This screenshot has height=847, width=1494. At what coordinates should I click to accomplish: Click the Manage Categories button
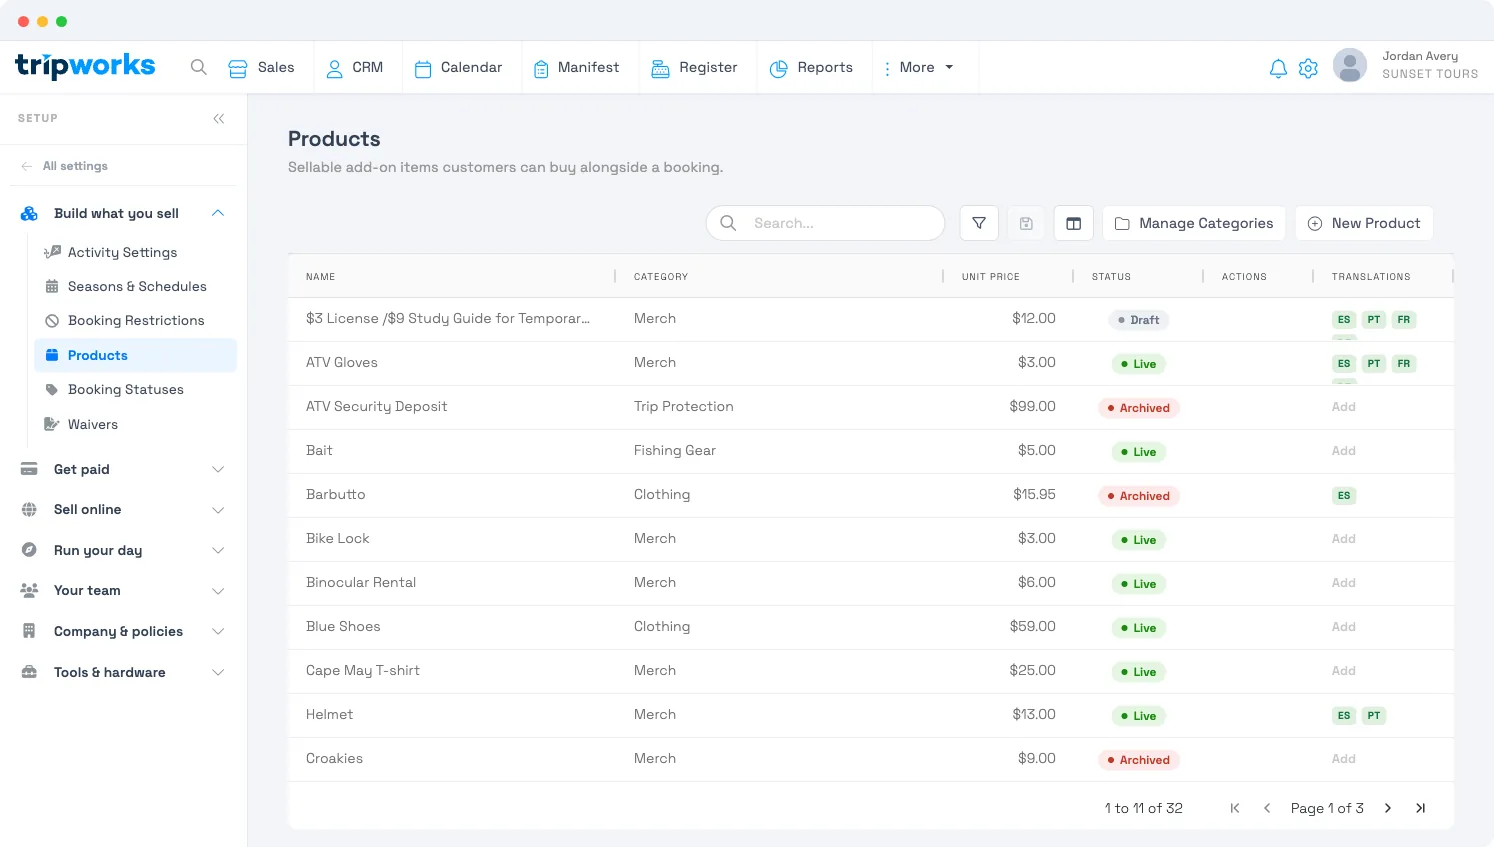coord(1194,223)
